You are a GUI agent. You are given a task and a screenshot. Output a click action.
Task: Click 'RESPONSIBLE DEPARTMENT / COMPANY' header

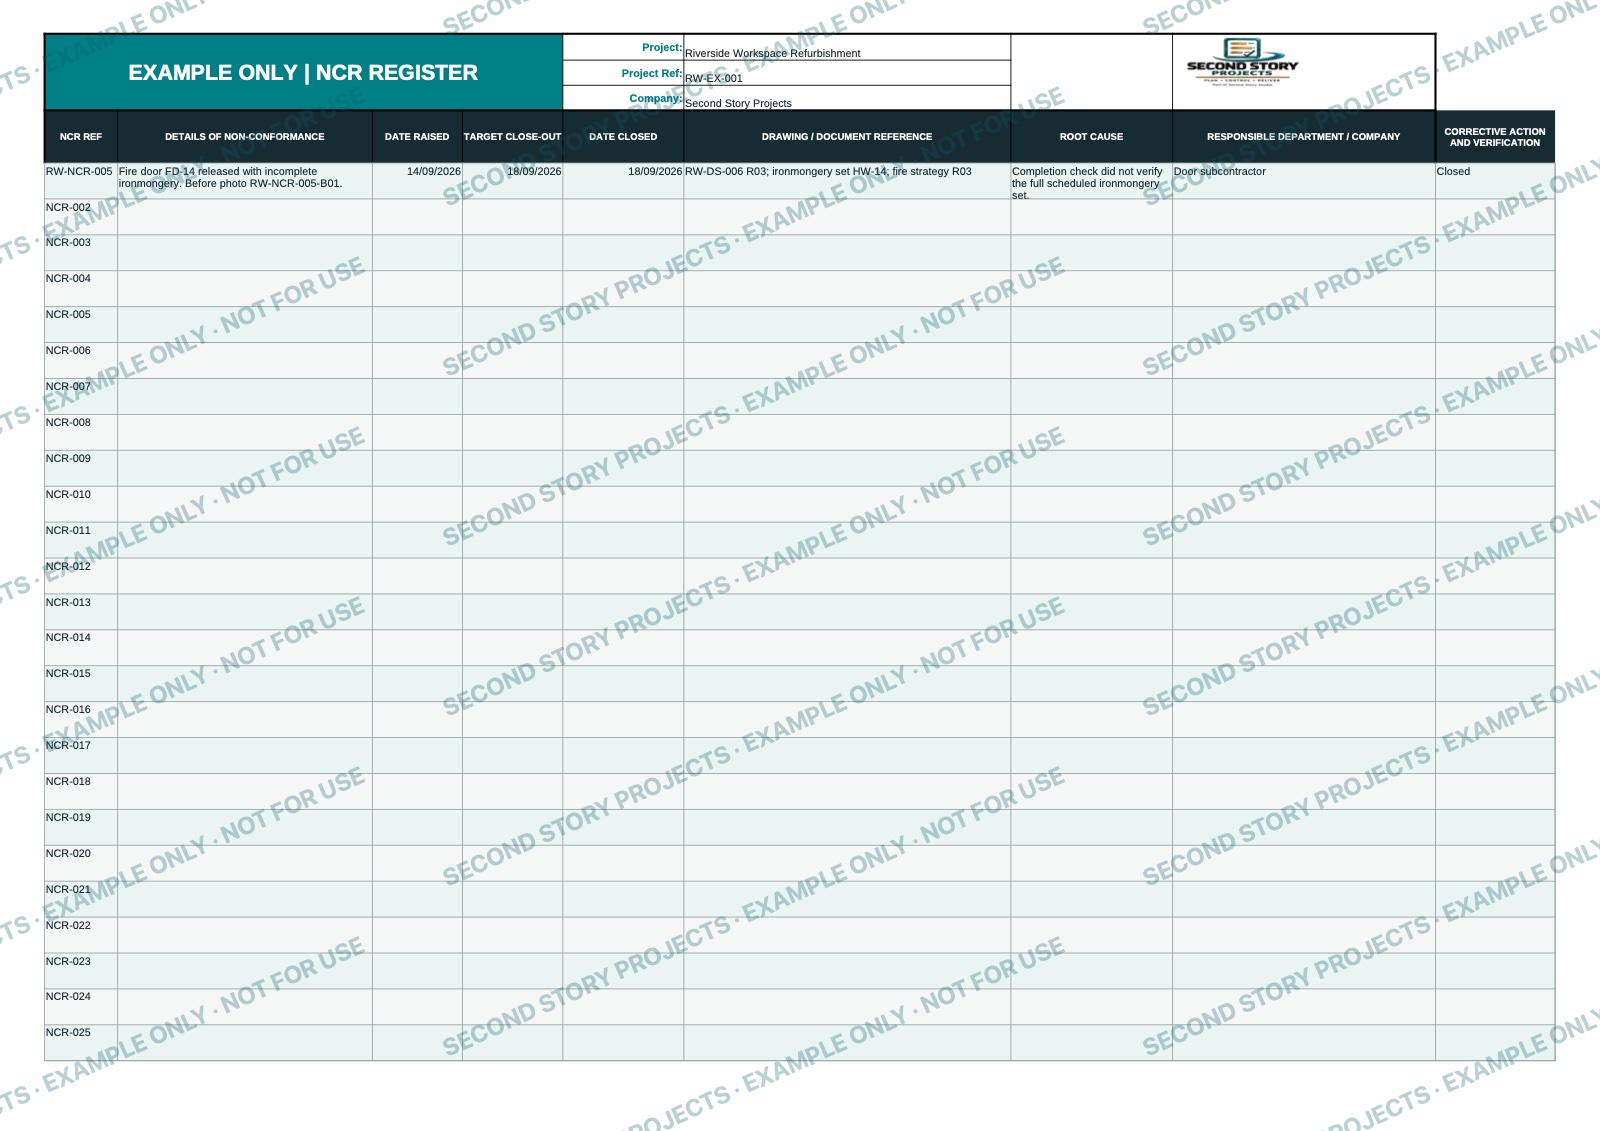(x=1304, y=137)
